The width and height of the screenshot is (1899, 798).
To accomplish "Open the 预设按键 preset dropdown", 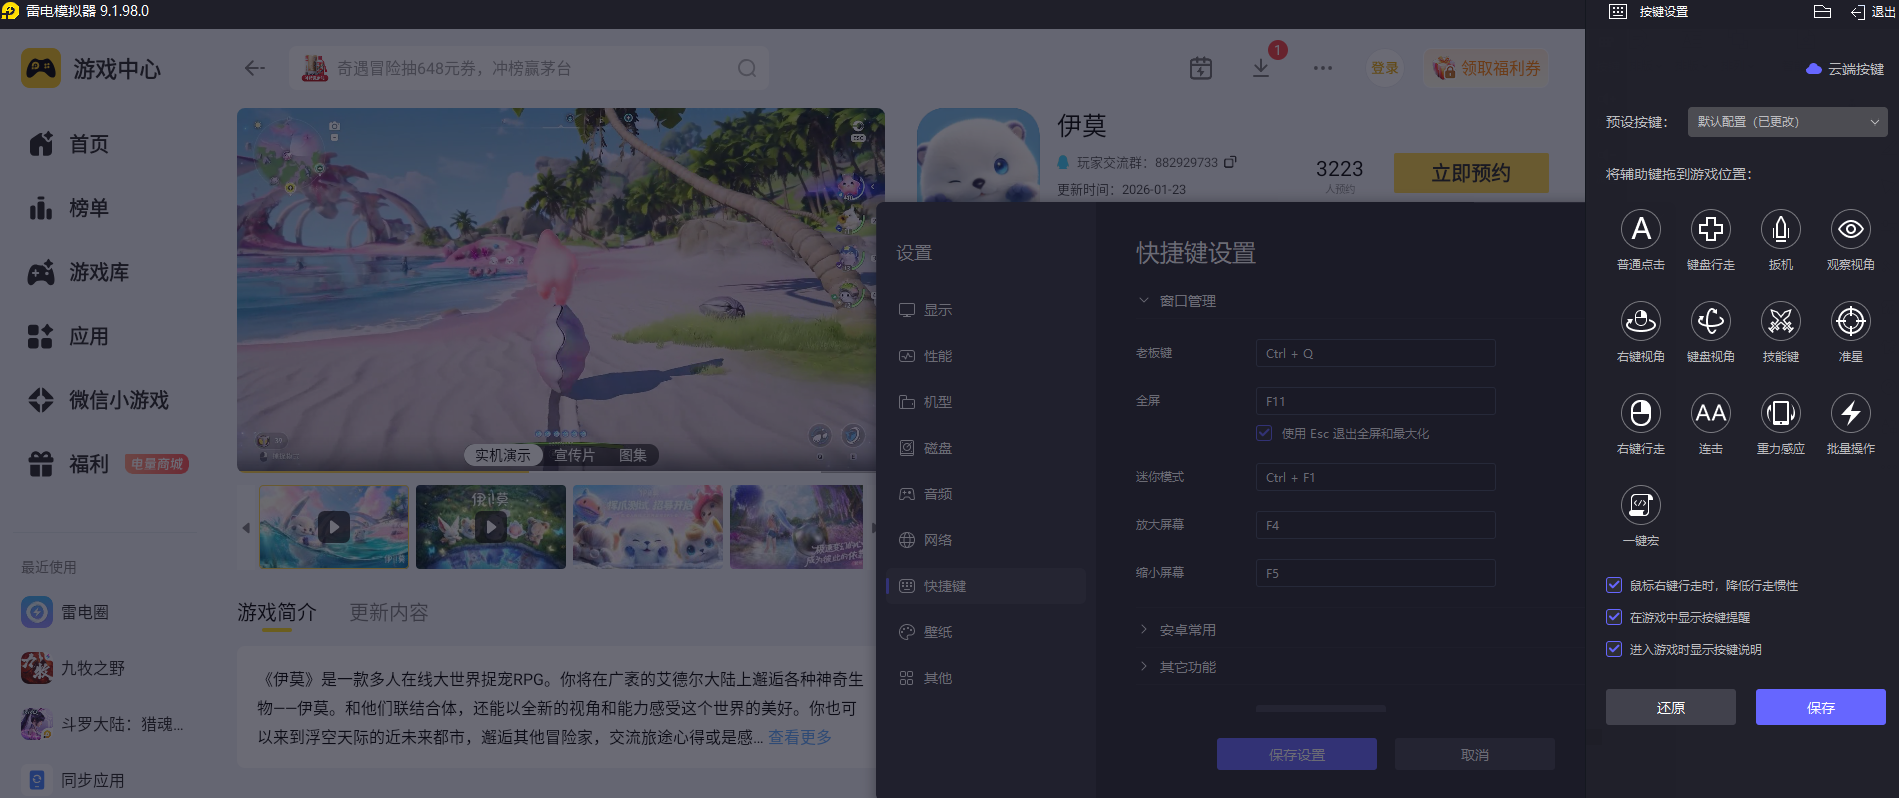I will pos(1787,122).
